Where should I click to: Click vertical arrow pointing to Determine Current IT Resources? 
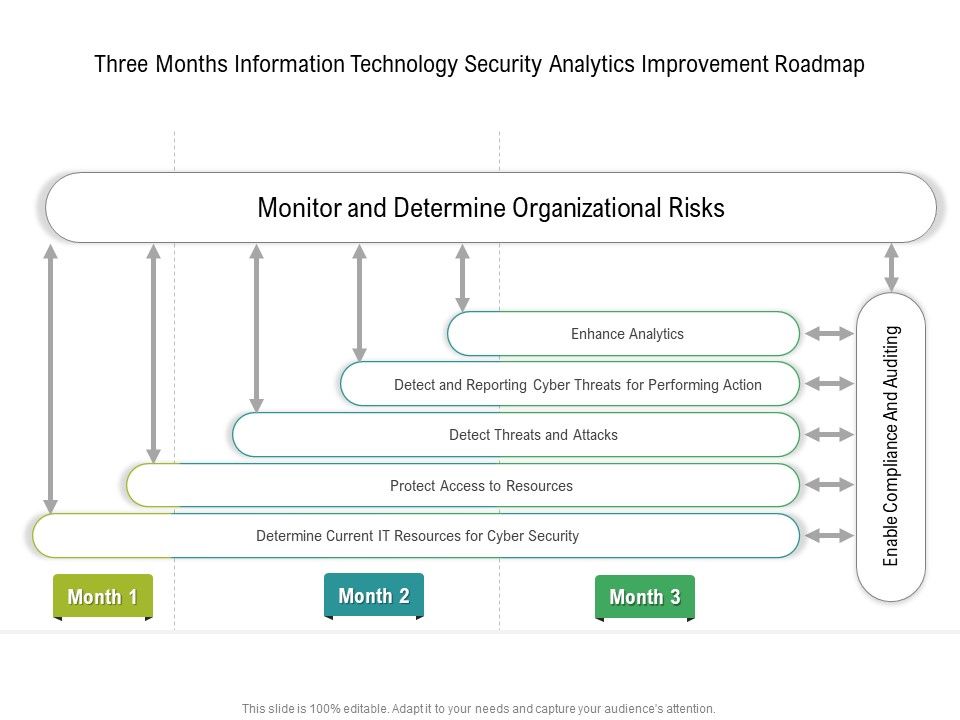51,378
